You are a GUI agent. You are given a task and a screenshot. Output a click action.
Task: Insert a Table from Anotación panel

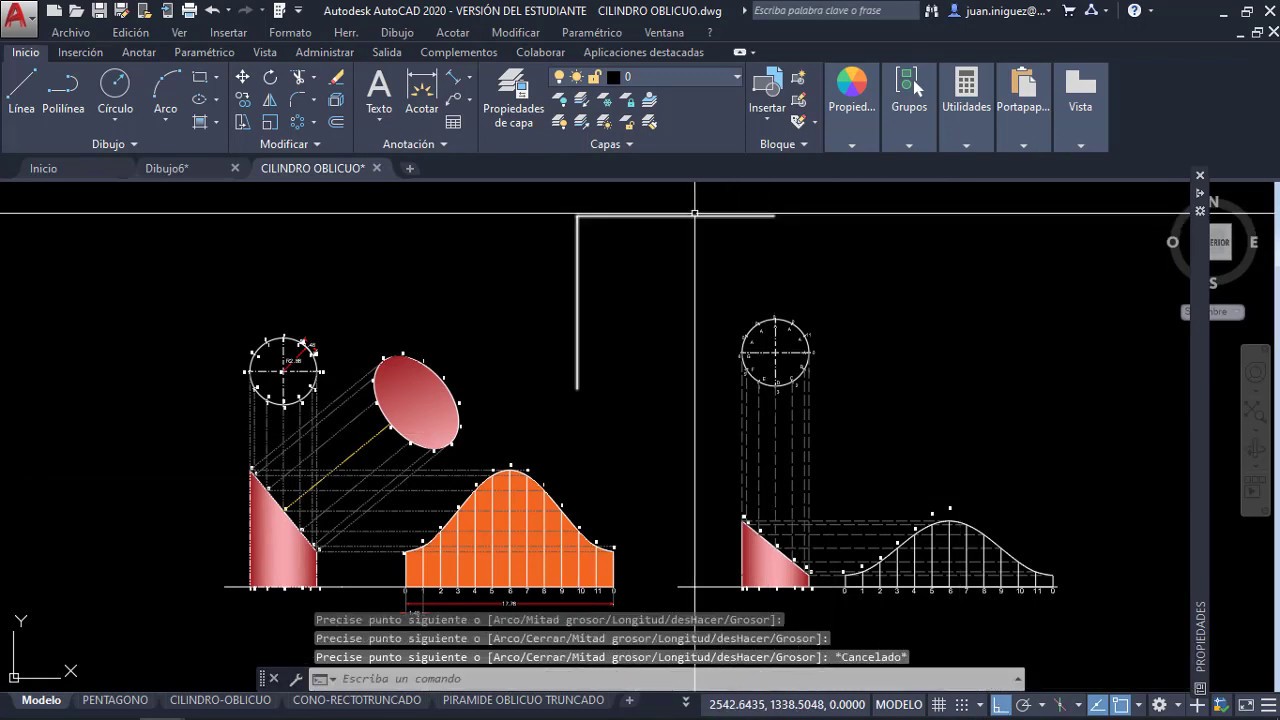tap(454, 122)
